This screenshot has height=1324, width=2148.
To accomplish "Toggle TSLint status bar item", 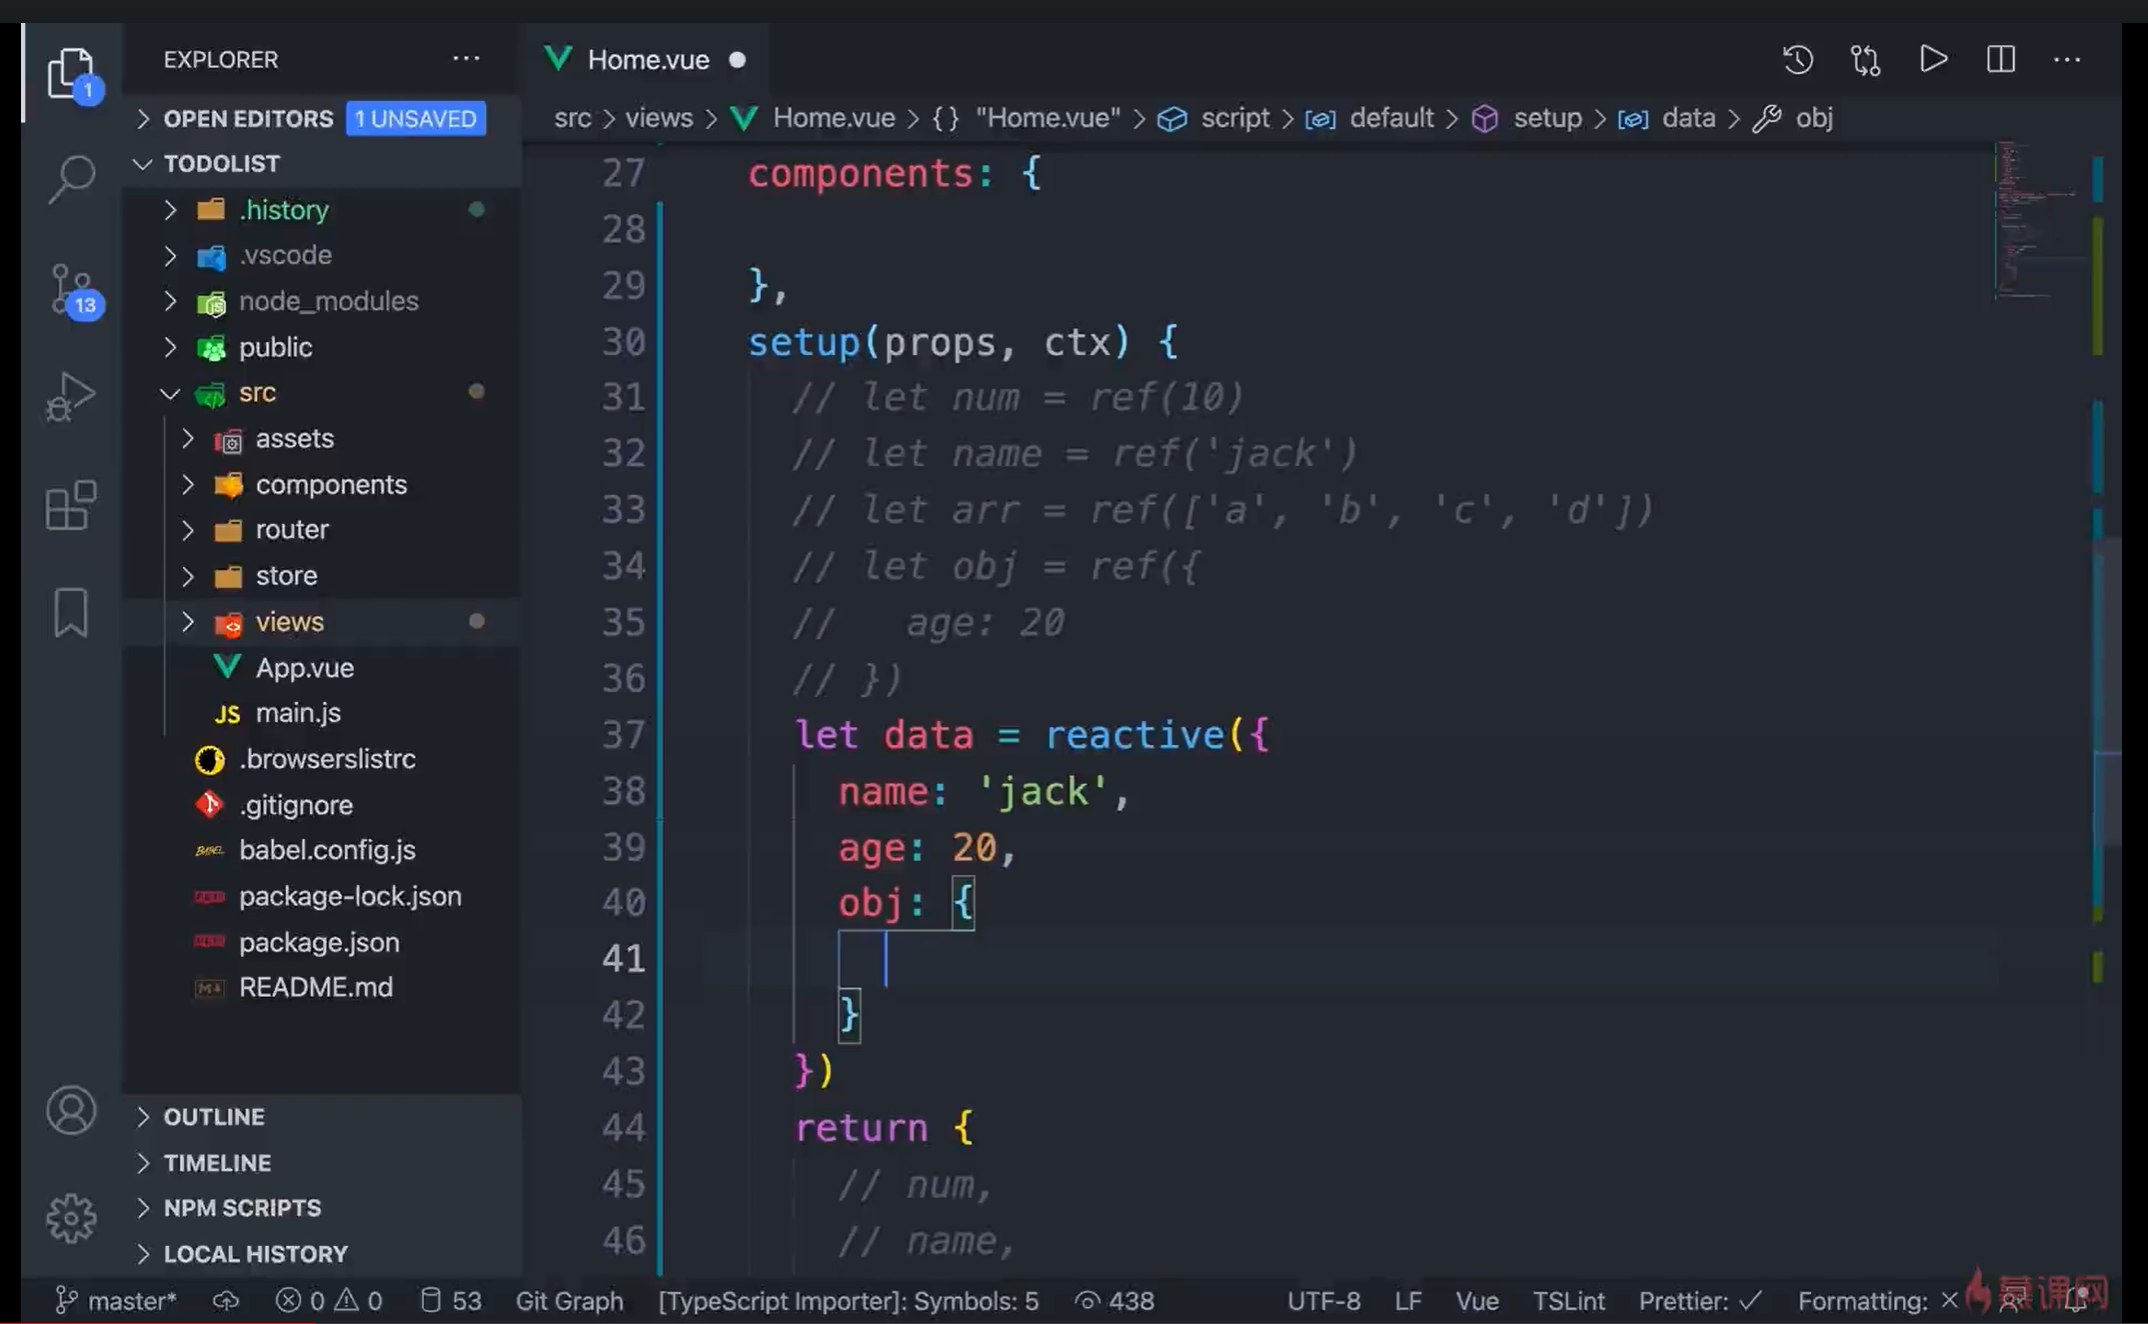I will point(1568,1301).
